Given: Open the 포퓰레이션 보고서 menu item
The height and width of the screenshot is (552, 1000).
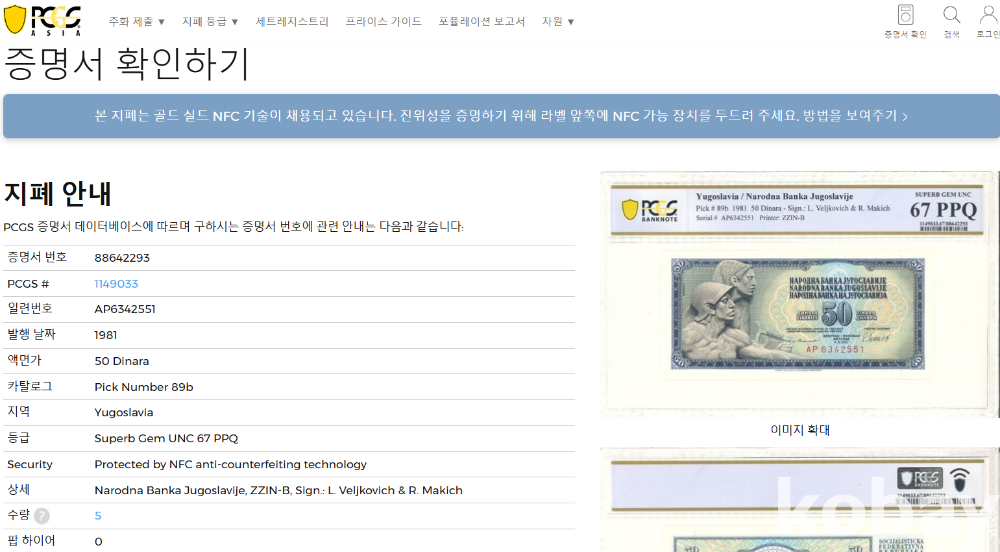Looking at the screenshot, I should (482, 22).
